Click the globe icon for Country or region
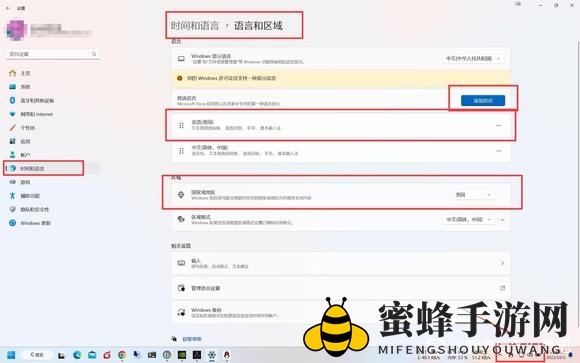This screenshot has width=580, height=363. coord(181,195)
